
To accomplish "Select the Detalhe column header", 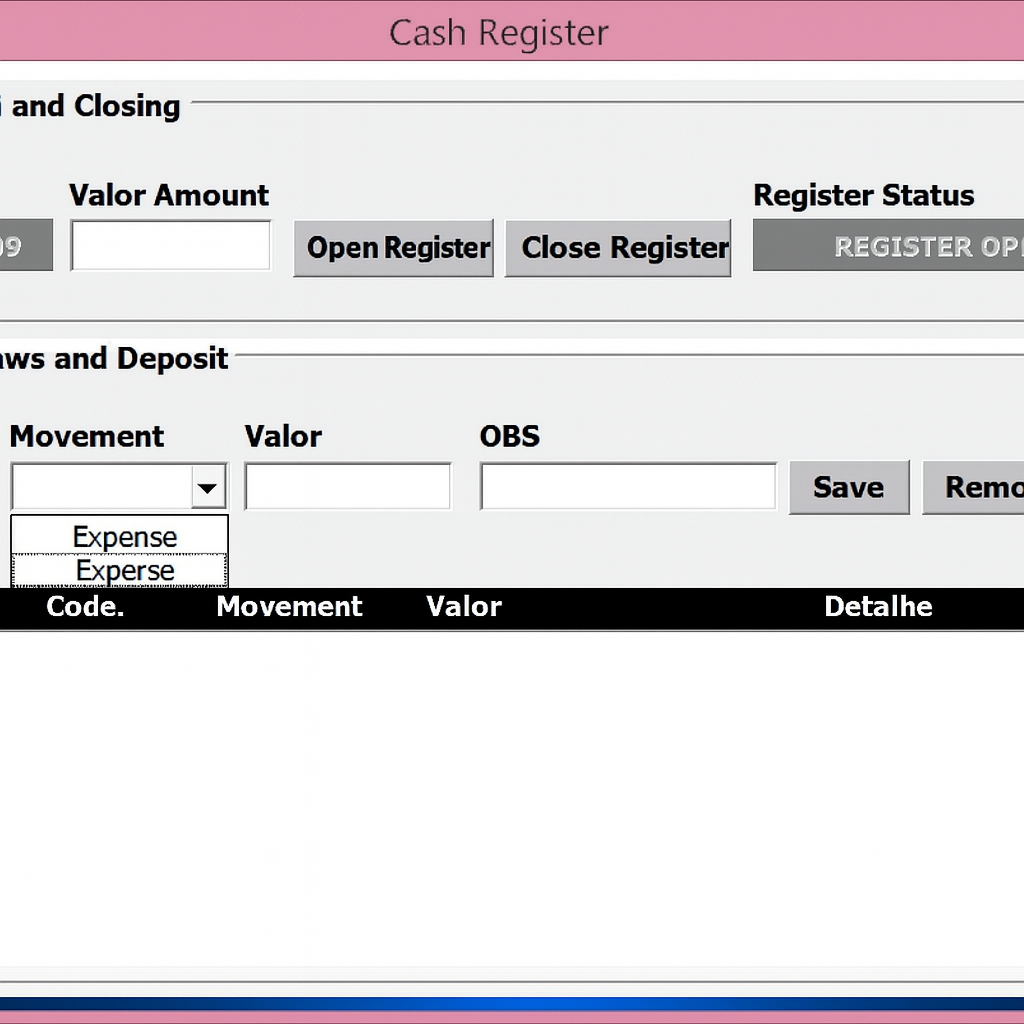I will [x=878, y=607].
